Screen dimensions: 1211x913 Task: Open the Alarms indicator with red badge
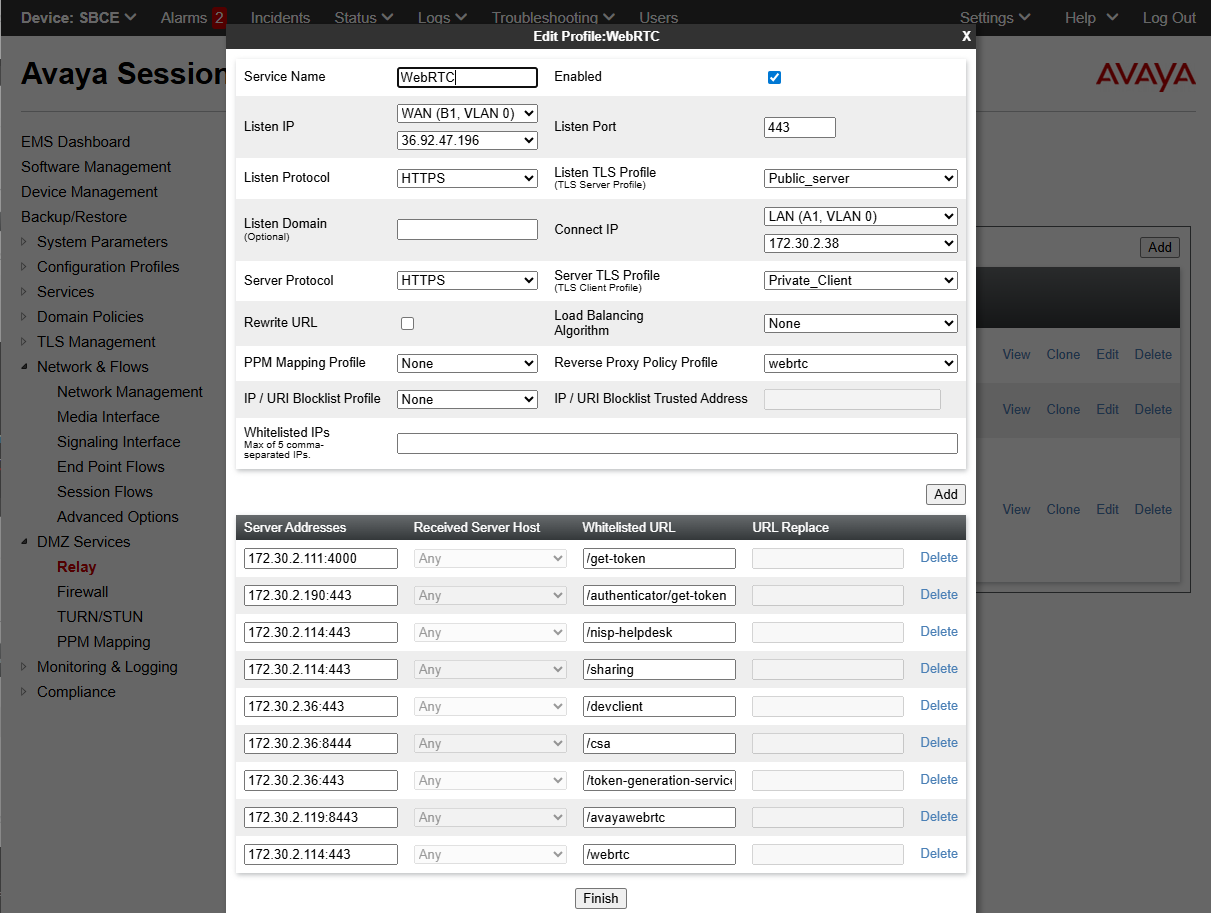point(193,17)
